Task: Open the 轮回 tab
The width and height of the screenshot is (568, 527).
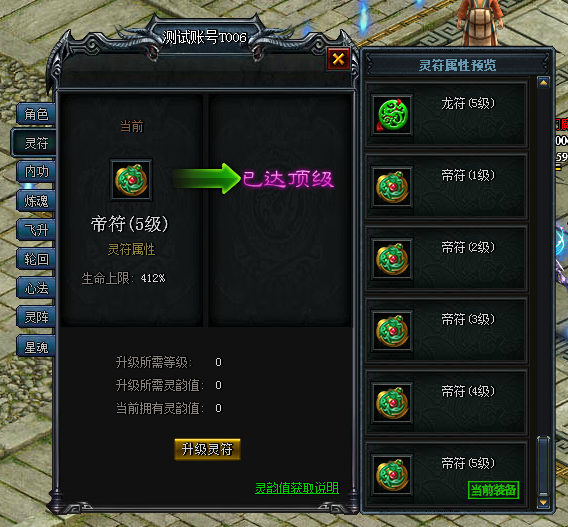Action: pos(36,259)
